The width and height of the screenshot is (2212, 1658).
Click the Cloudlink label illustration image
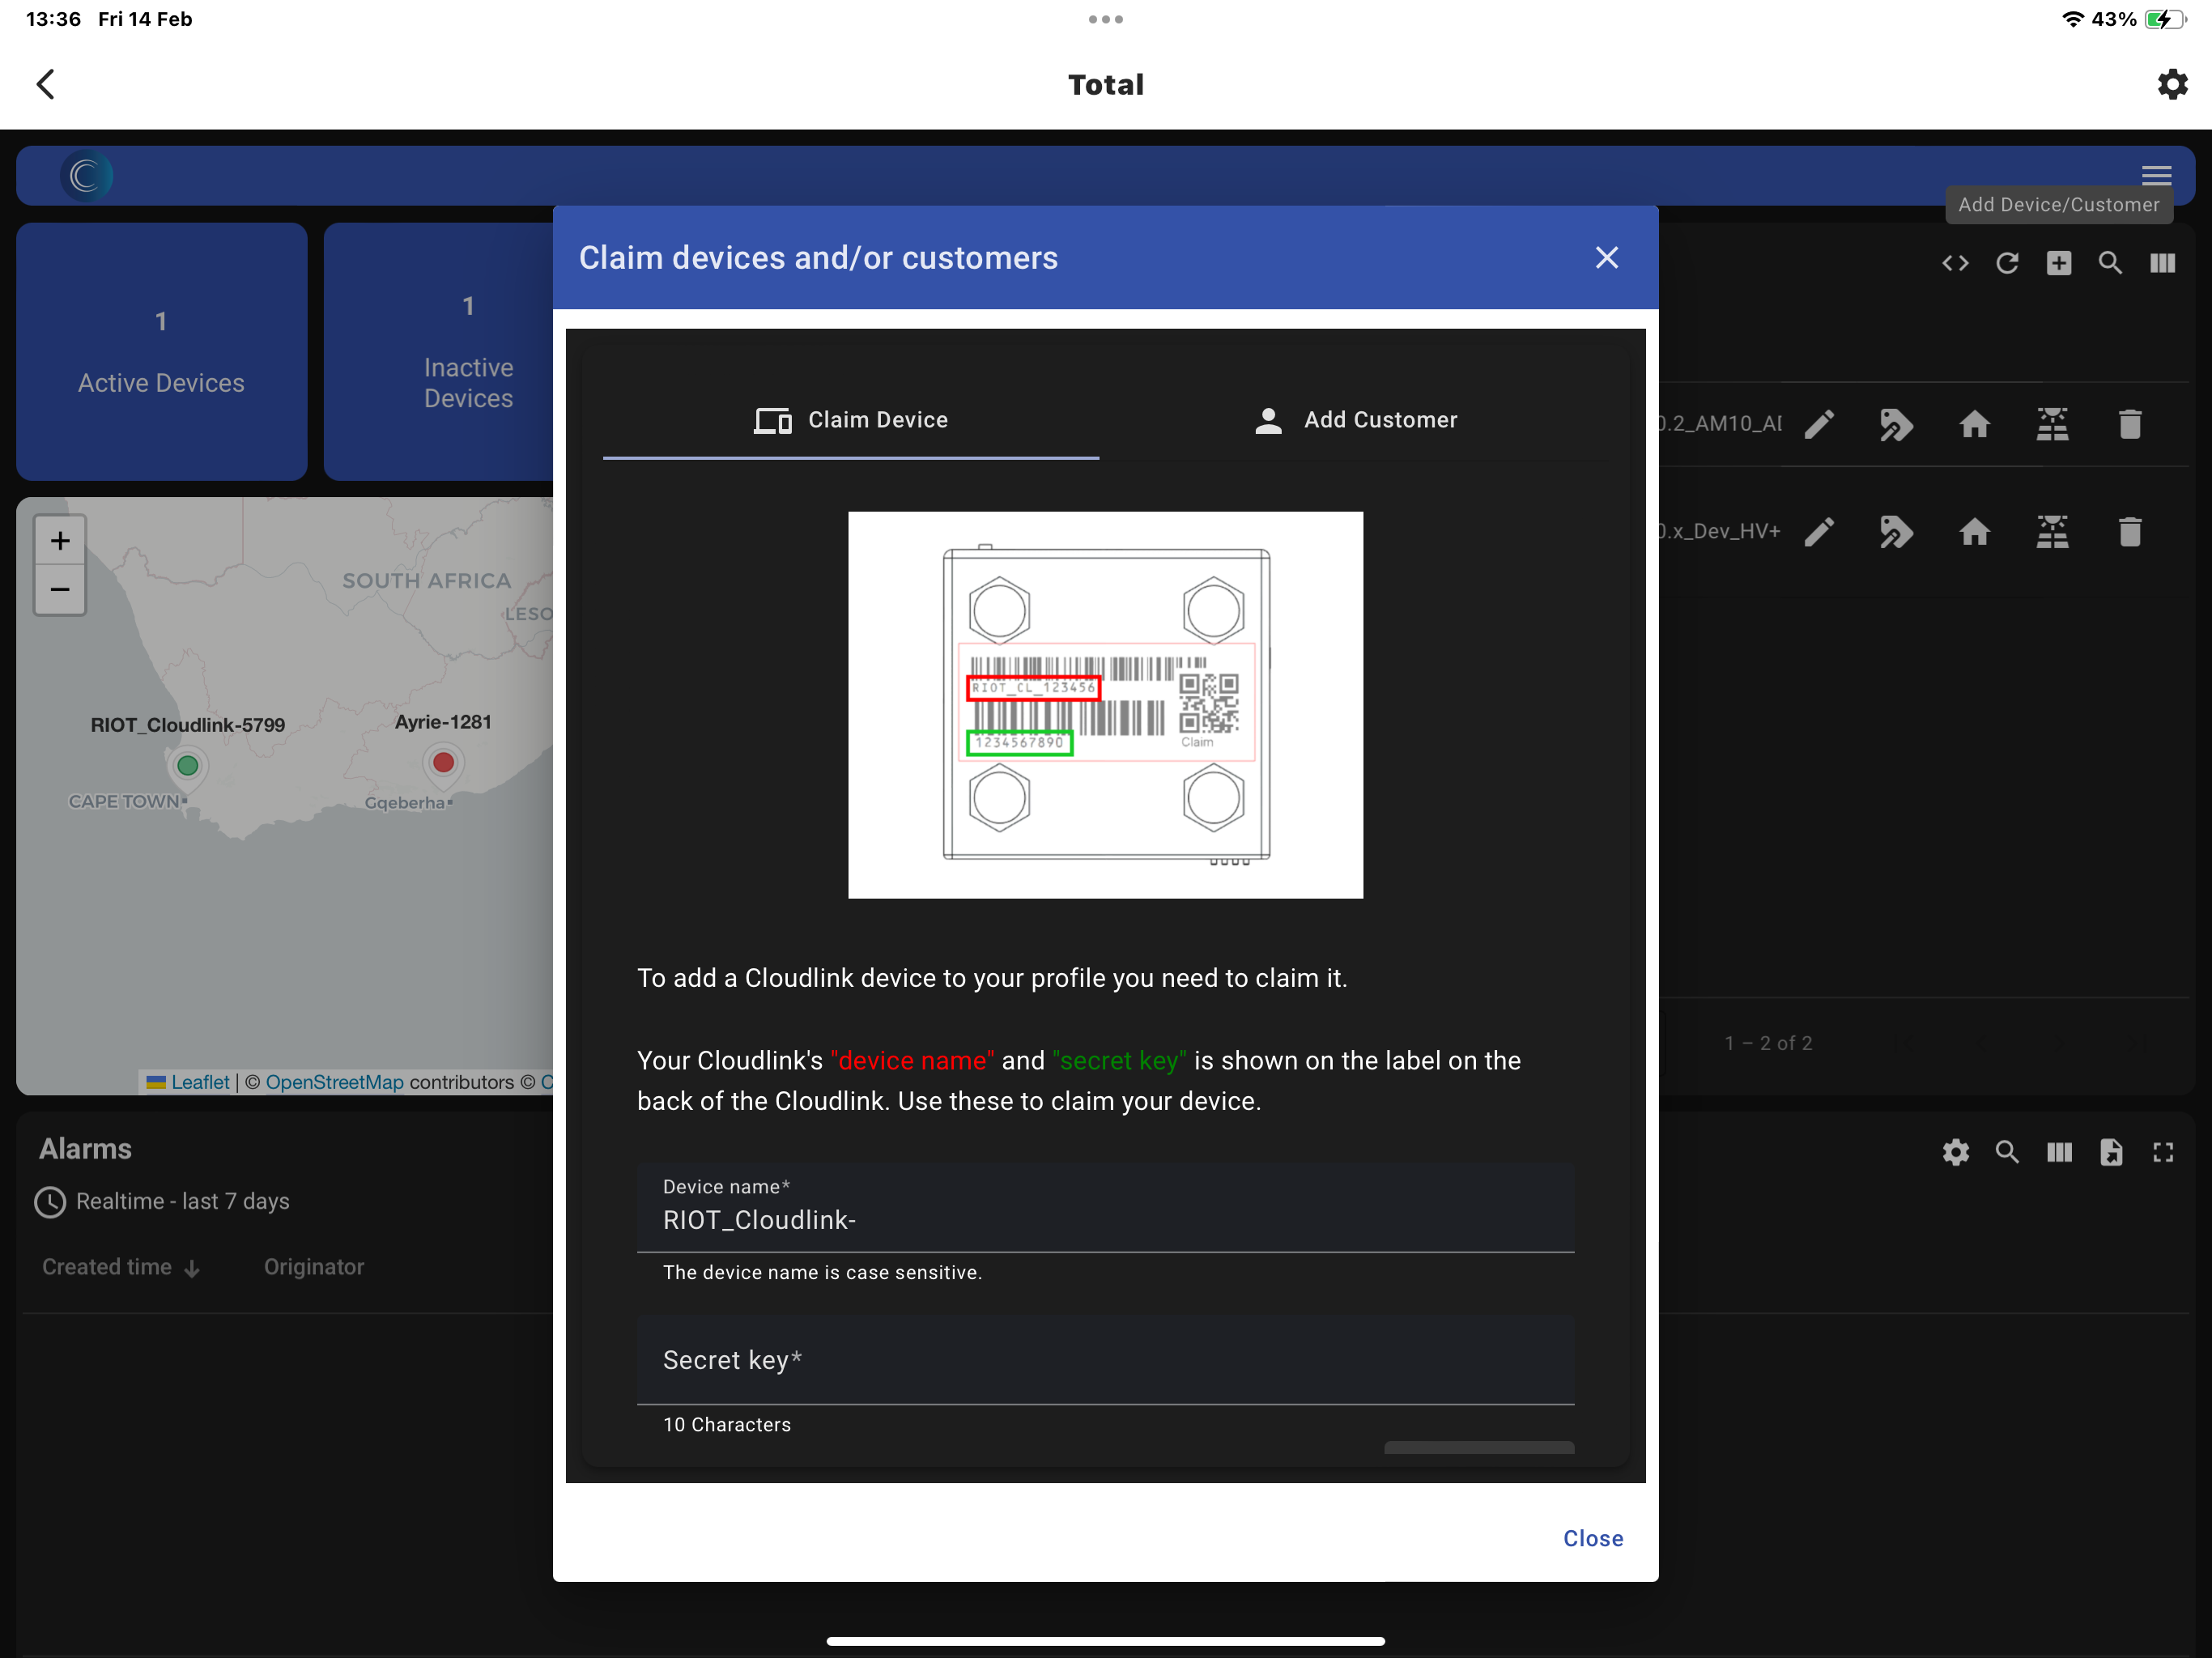pyautogui.click(x=1105, y=705)
